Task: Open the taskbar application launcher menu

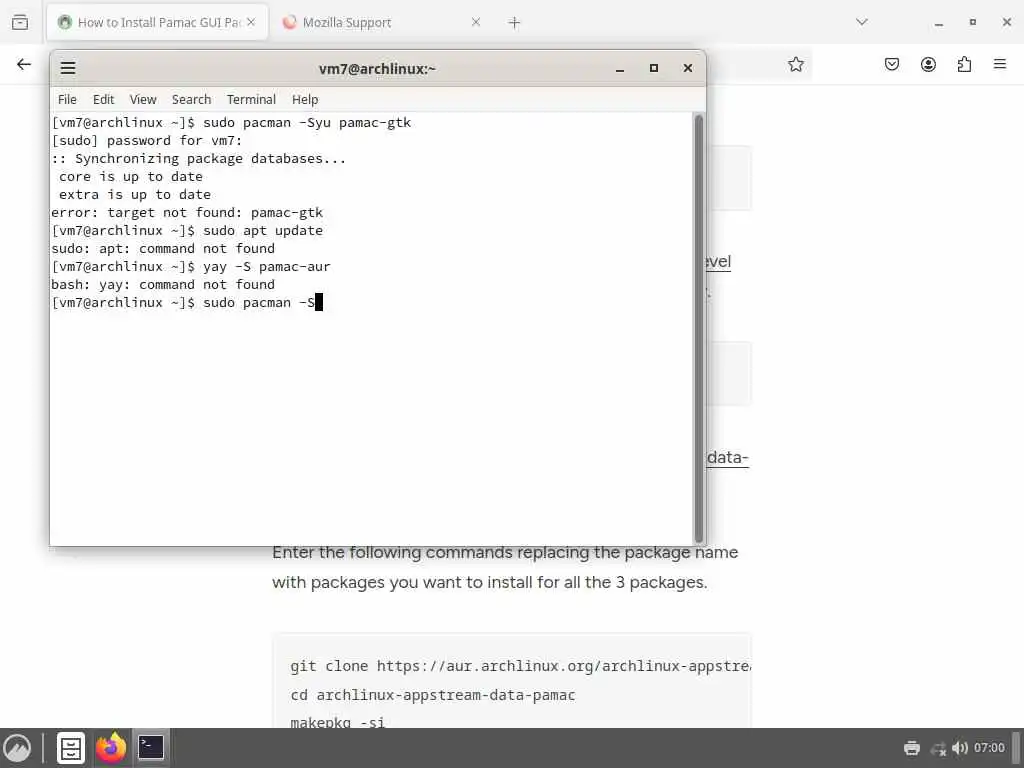Action: click(x=18, y=748)
